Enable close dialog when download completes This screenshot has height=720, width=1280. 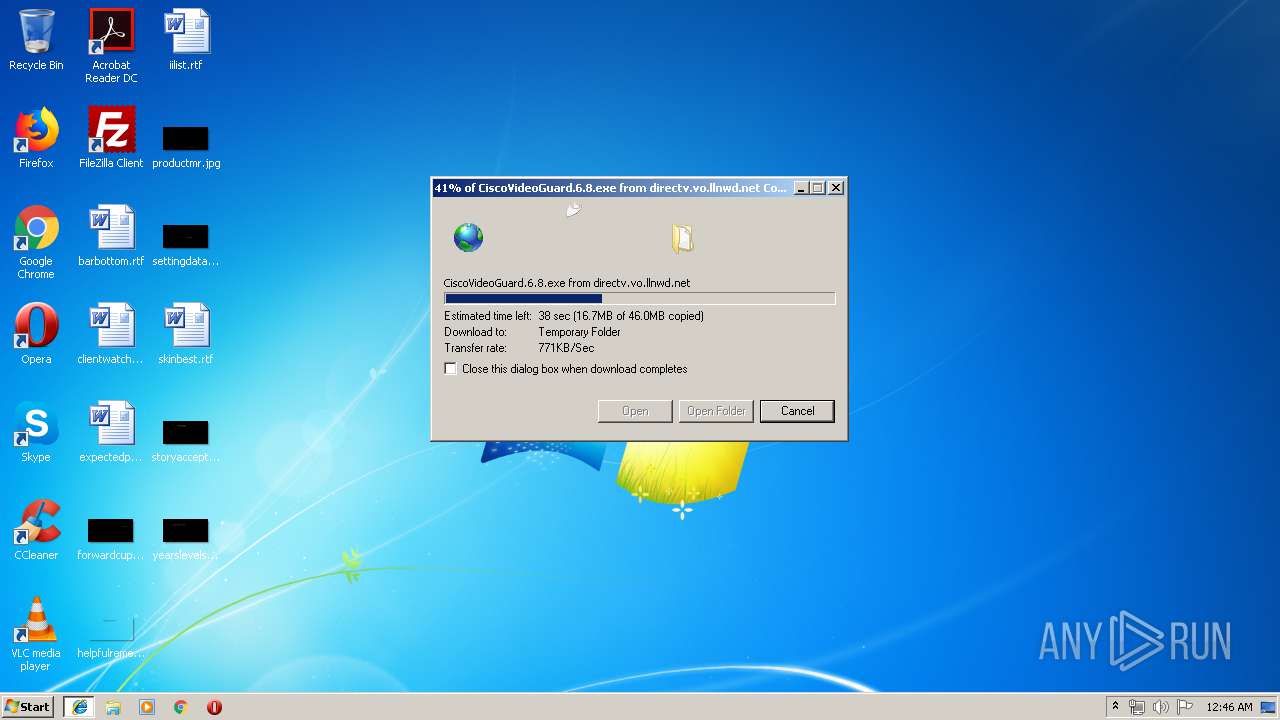coord(451,369)
